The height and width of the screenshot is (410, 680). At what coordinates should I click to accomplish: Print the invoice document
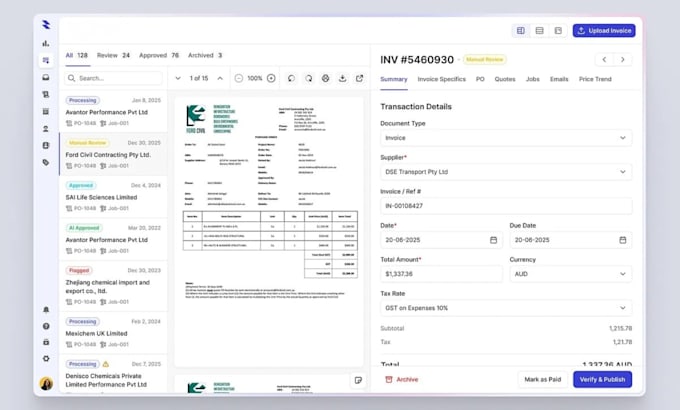325,78
